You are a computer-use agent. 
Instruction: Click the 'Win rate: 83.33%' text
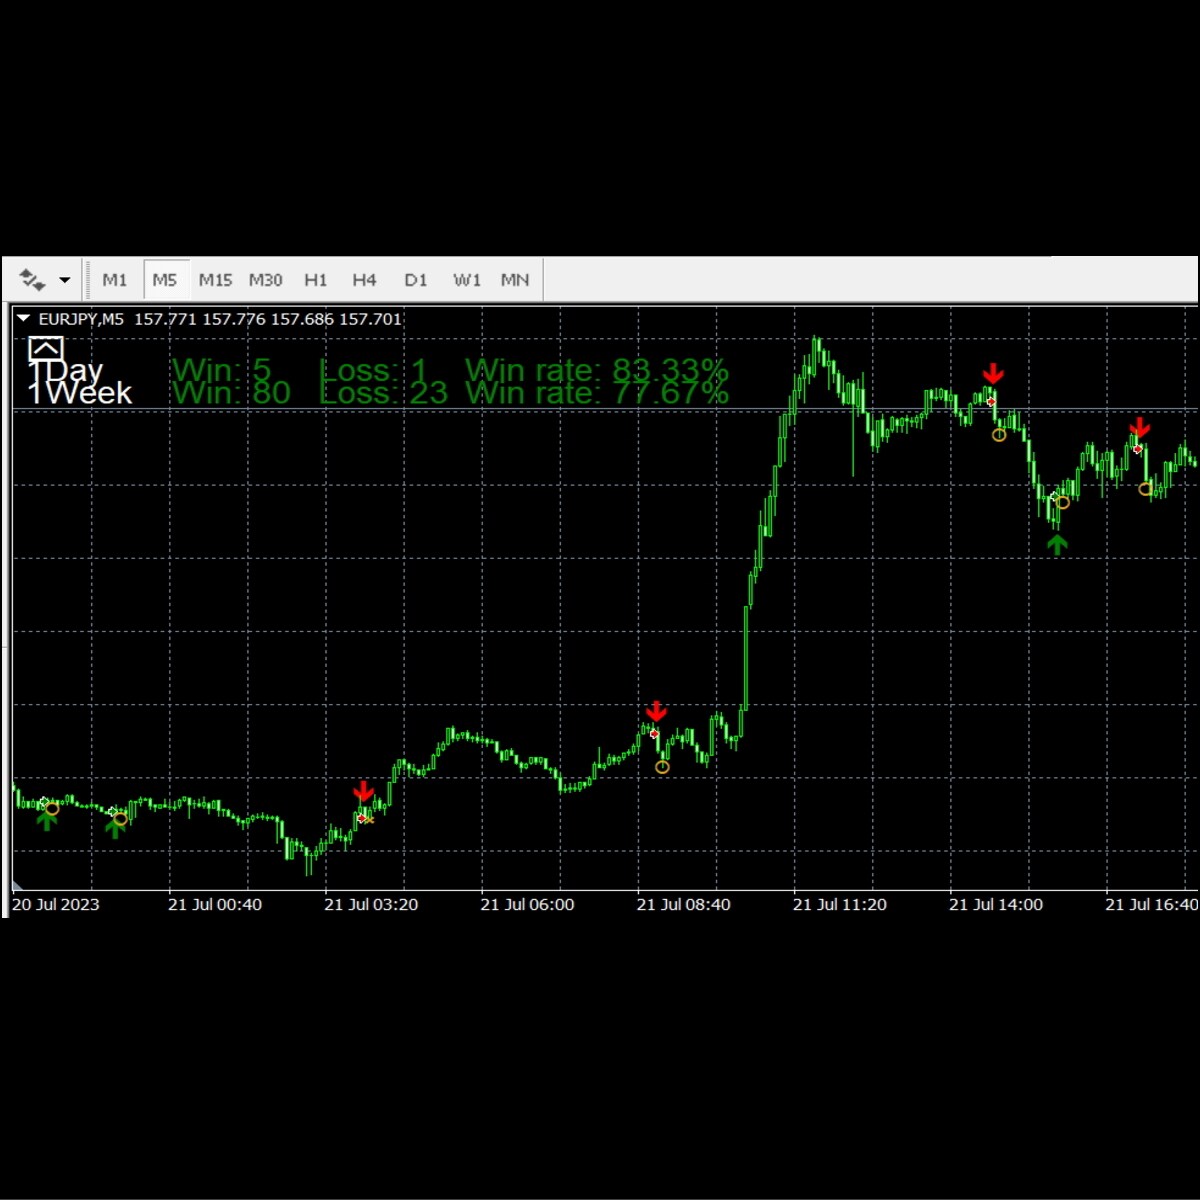pyautogui.click(x=597, y=370)
